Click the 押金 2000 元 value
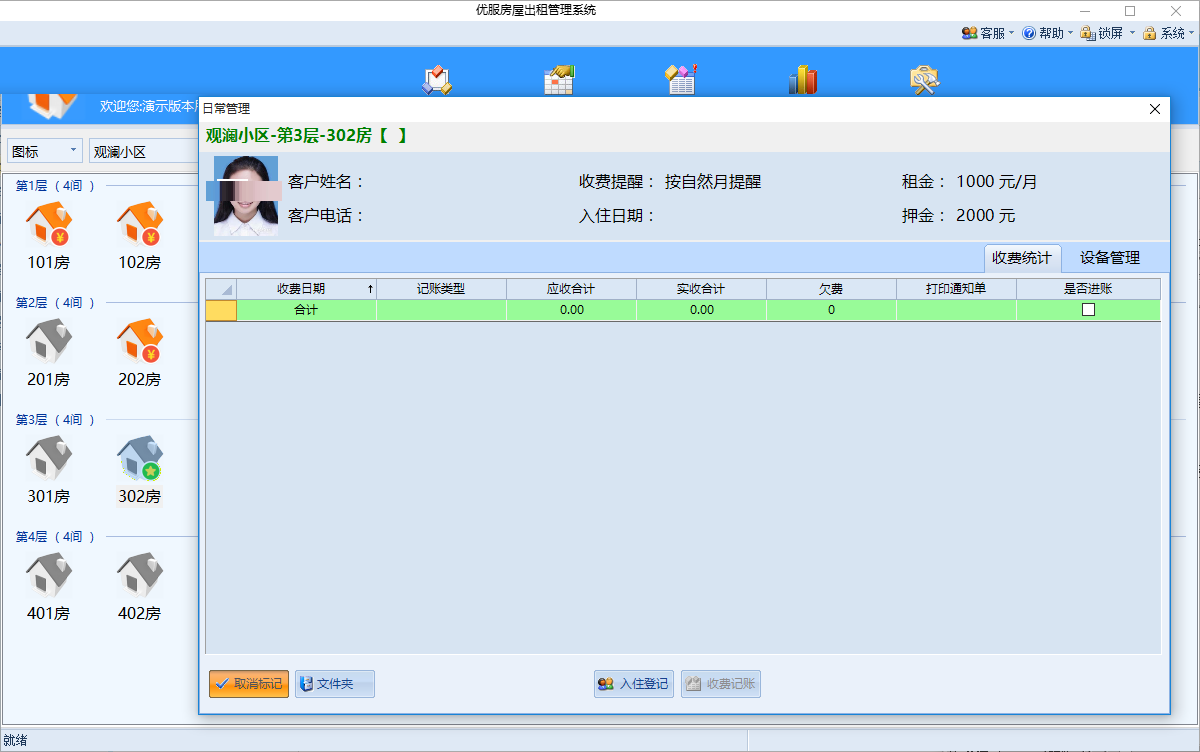The height and width of the screenshot is (752, 1200). click(x=986, y=215)
